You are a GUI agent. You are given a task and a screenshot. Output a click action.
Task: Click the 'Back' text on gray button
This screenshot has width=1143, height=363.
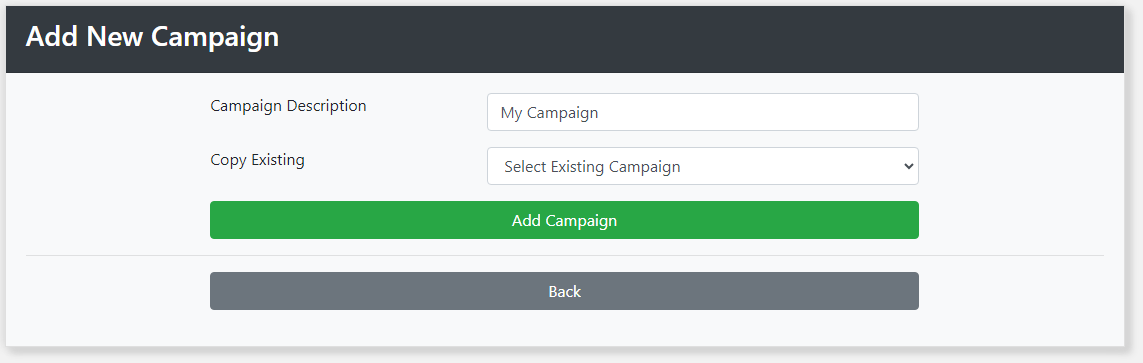(x=564, y=292)
